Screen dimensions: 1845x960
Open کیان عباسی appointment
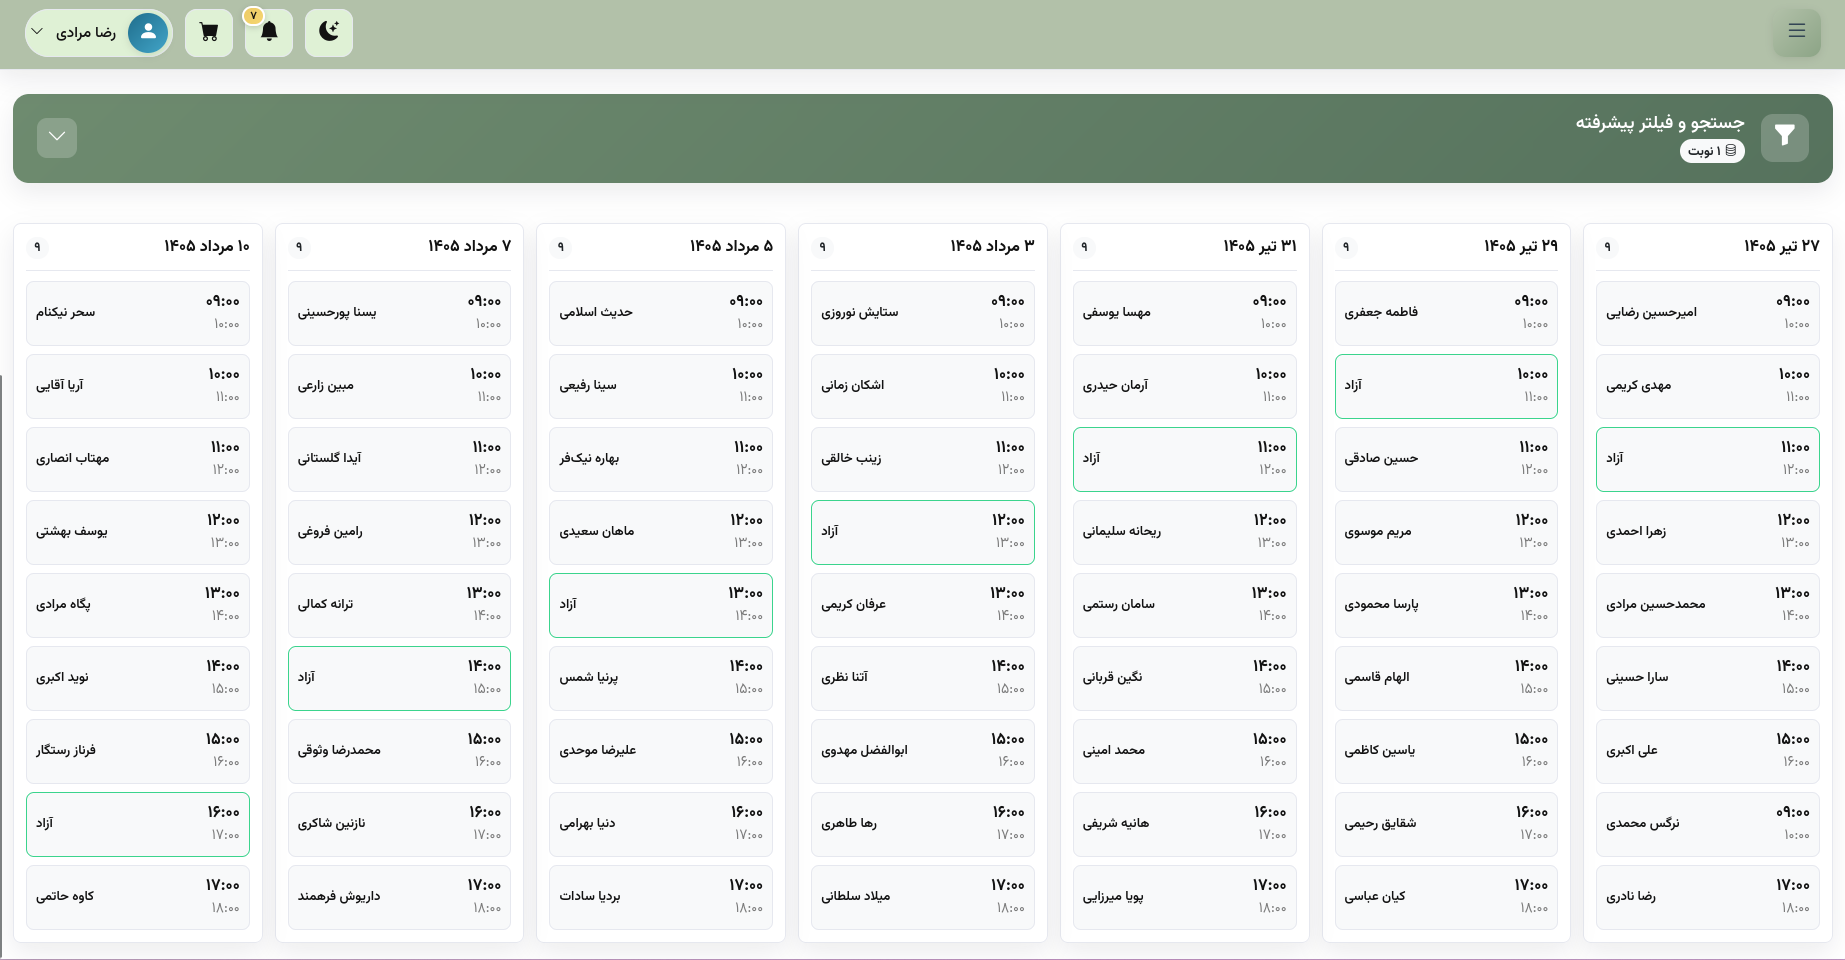[1446, 897]
